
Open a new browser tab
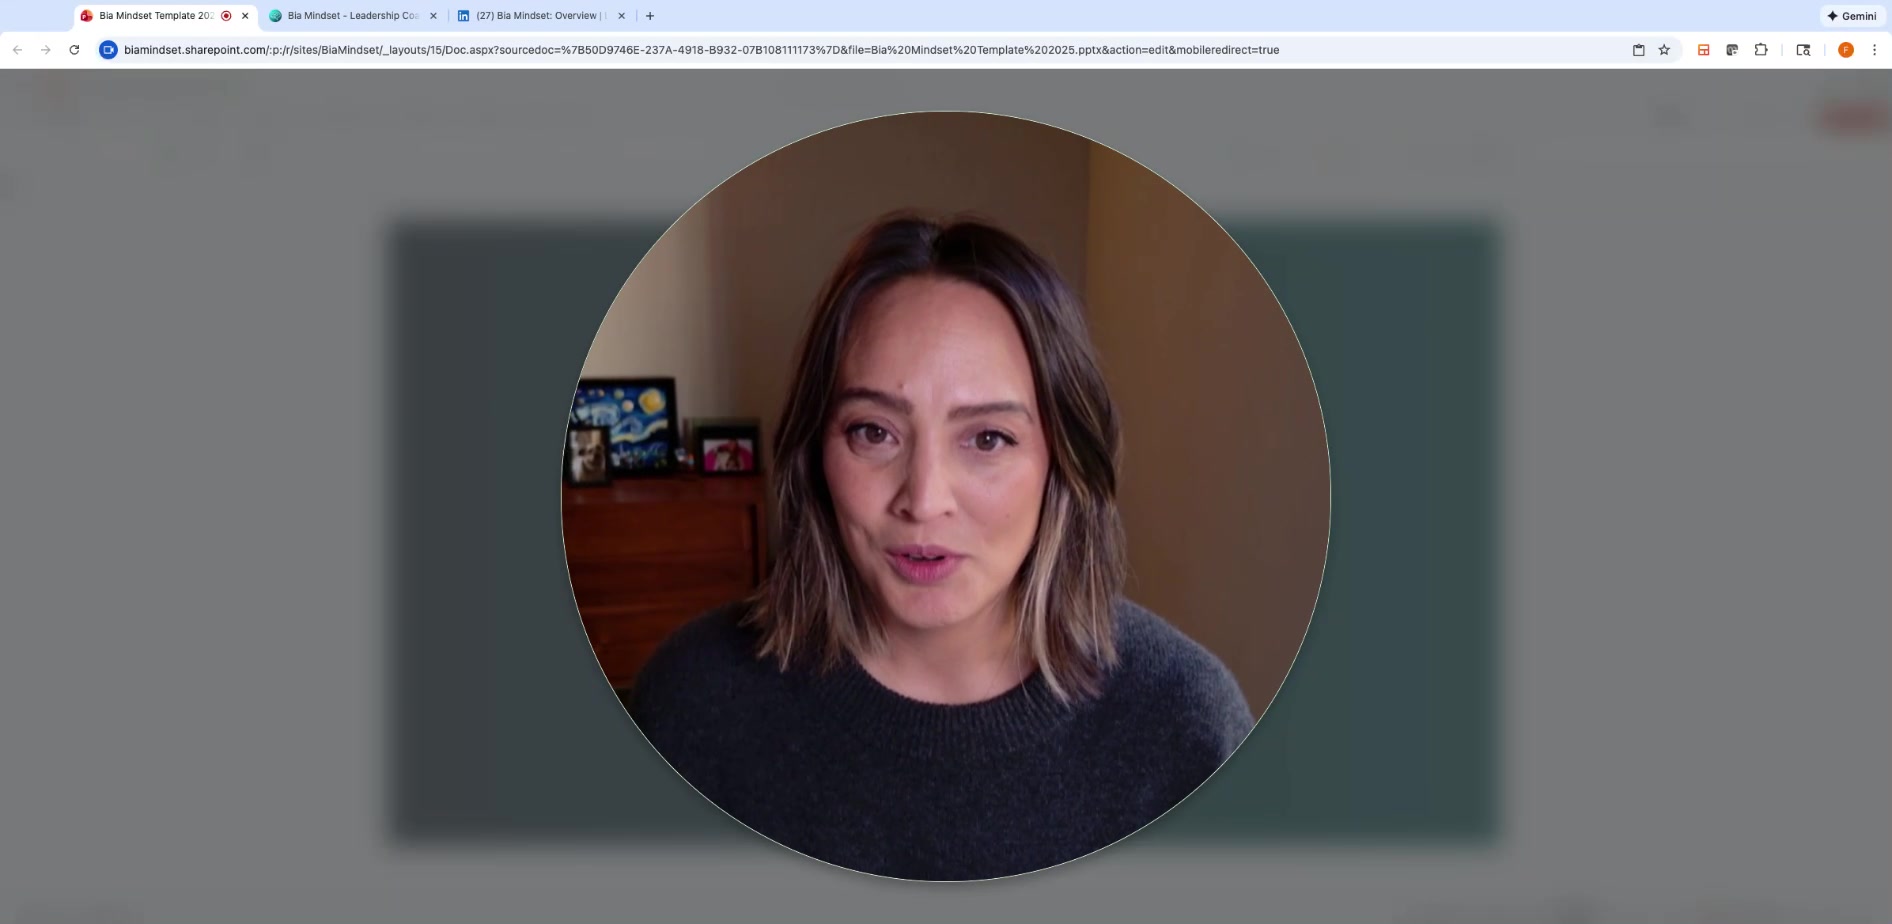650,16
